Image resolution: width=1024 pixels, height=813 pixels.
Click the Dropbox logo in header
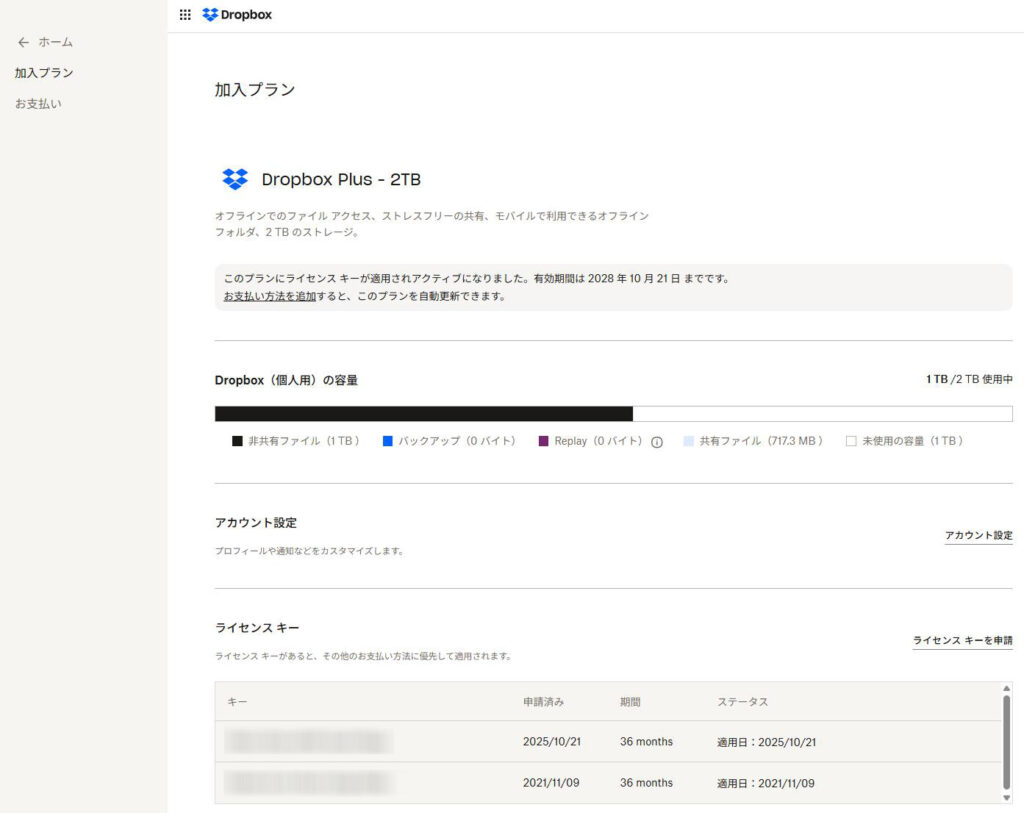pos(237,15)
